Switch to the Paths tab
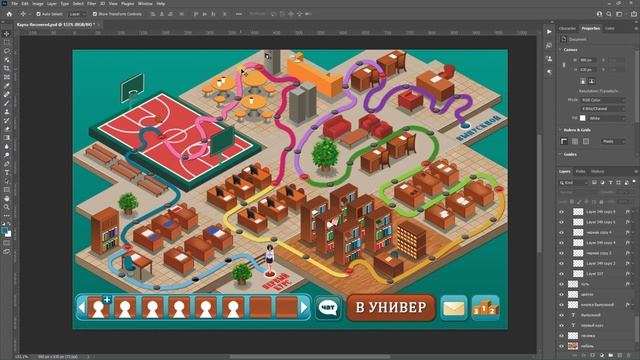 [580, 171]
